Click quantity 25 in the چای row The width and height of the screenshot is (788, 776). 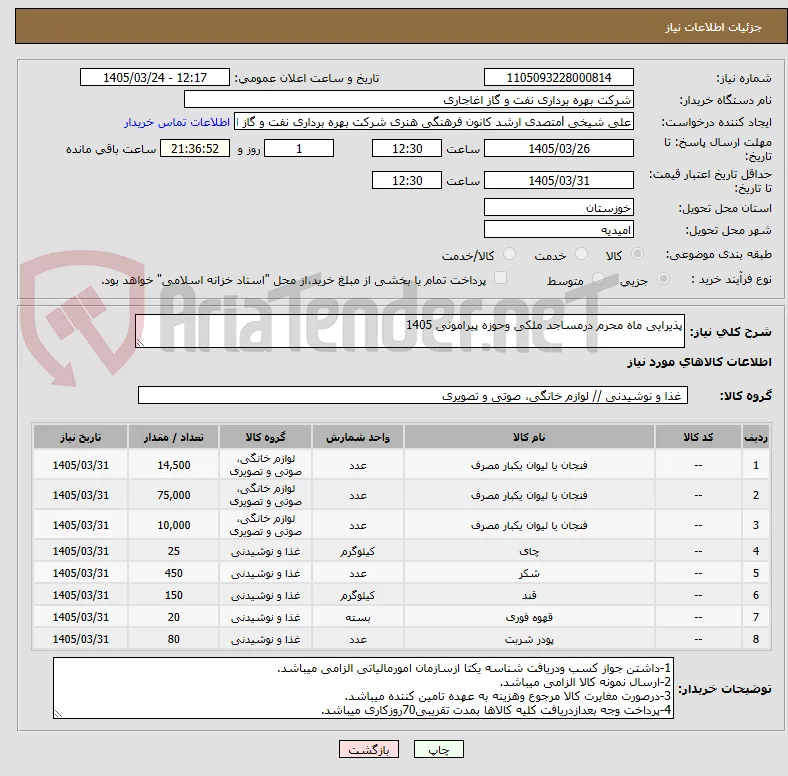click(x=173, y=551)
